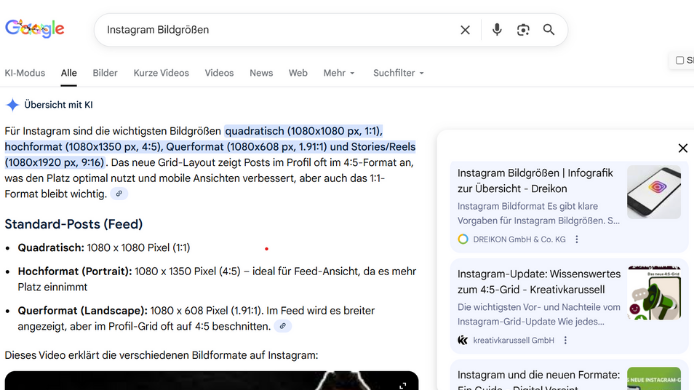Click the Google logo
Image resolution: width=694 pixels, height=390 pixels.
tap(35, 29)
